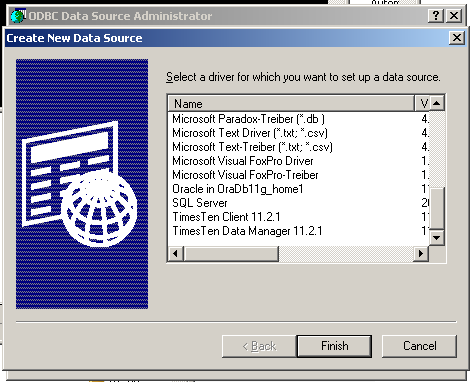The image size is (475, 382).
Task: Click the Name column header
Action: pyautogui.click(x=291, y=104)
